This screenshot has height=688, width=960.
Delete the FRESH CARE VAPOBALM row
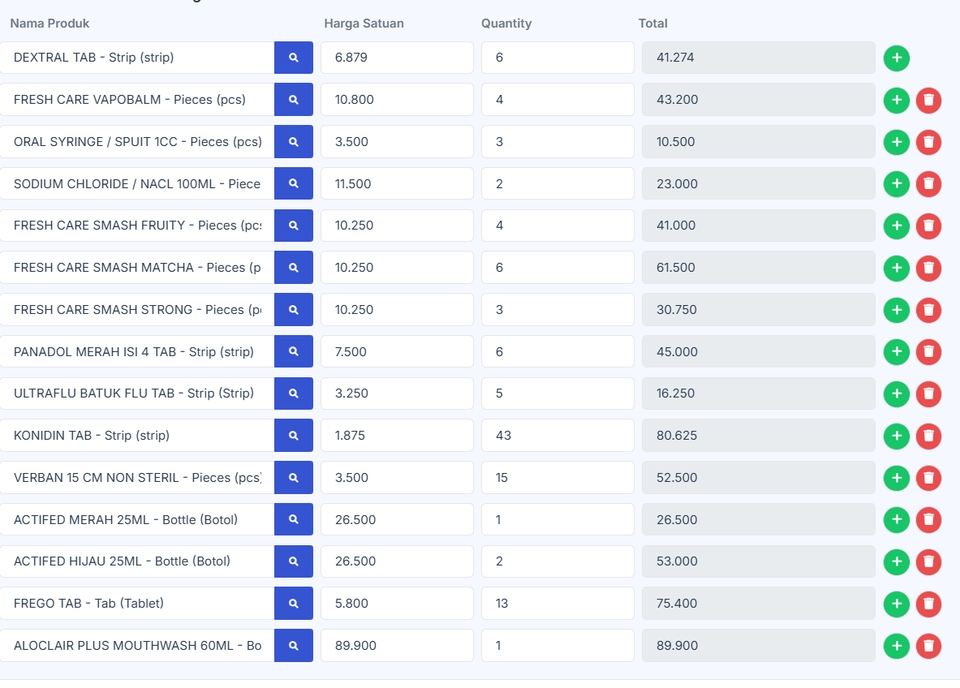click(x=929, y=100)
